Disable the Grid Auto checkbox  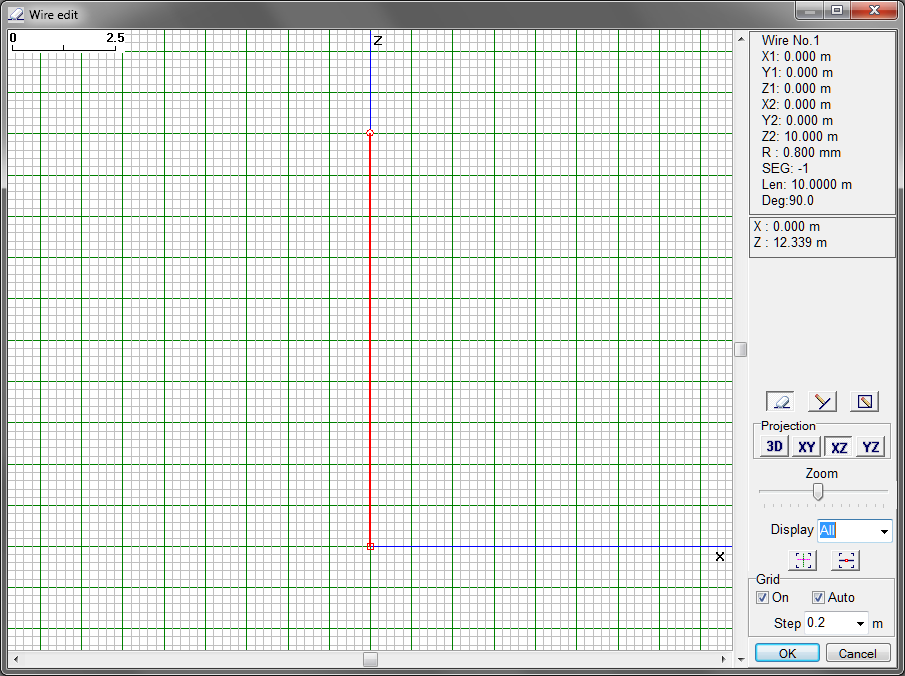[x=818, y=598]
